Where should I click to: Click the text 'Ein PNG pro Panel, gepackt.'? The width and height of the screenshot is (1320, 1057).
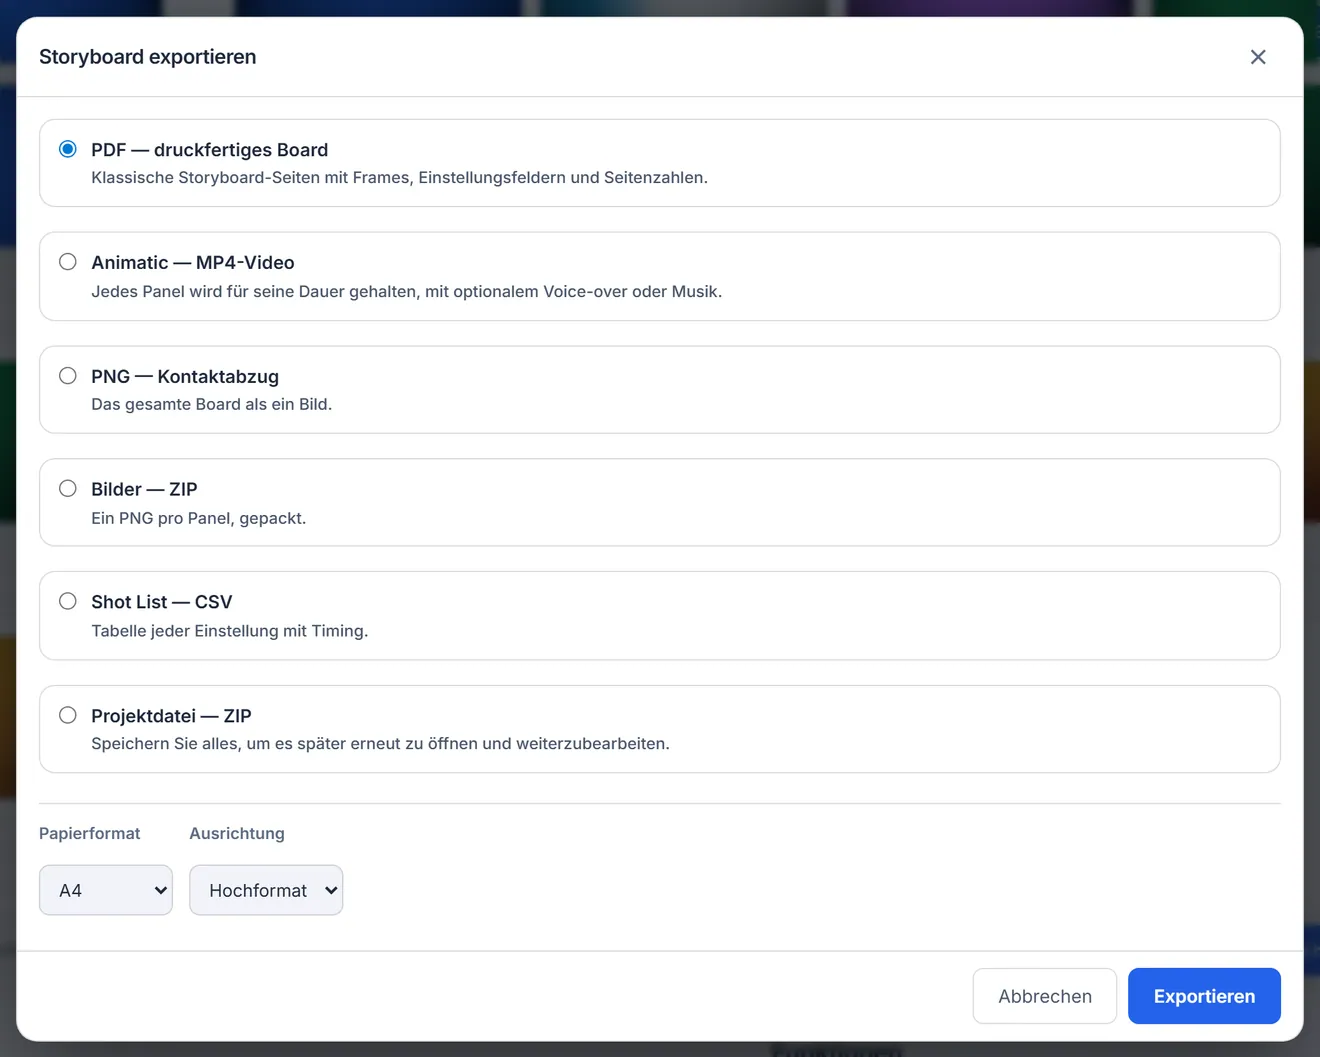pyautogui.click(x=199, y=518)
